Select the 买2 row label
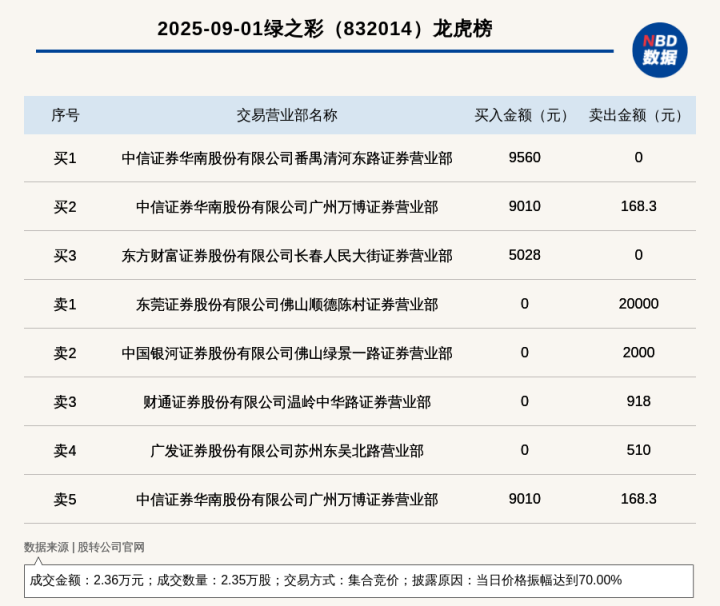 pos(65,207)
